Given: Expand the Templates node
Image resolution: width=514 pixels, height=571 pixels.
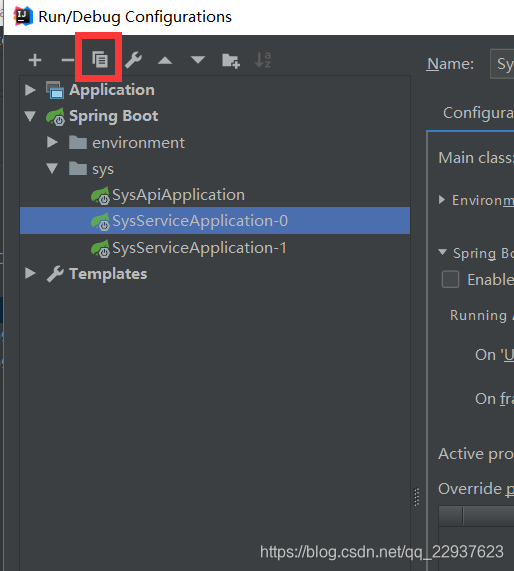Looking at the screenshot, I should pyautogui.click(x=30, y=273).
